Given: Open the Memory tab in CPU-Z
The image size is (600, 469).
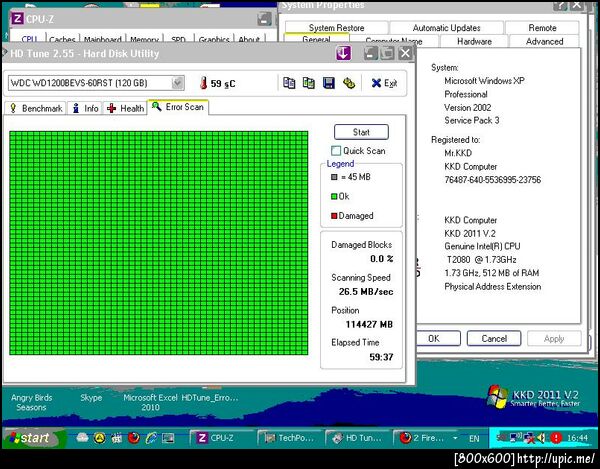Looking at the screenshot, I should tap(144, 39).
